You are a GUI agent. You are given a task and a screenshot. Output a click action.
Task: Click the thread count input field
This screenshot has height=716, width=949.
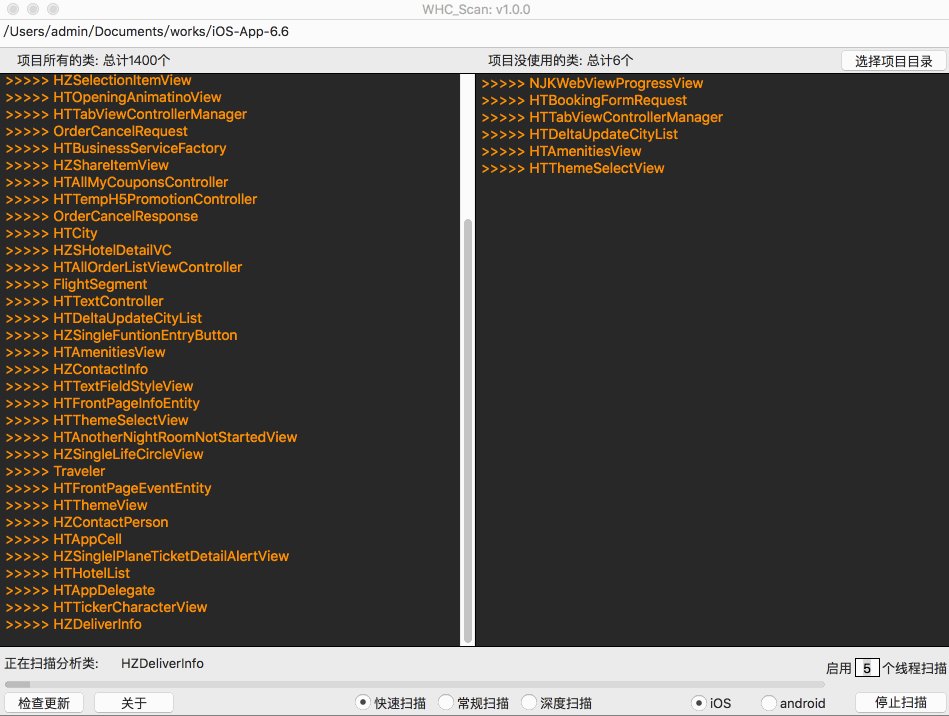(x=867, y=668)
